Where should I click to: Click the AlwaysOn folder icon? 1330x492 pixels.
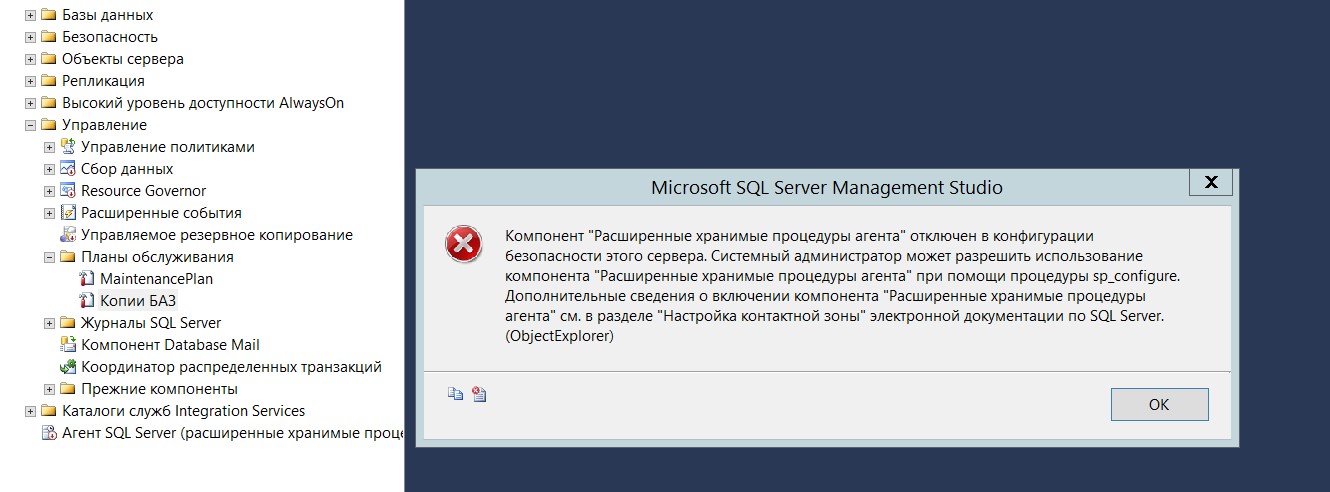[48, 103]
